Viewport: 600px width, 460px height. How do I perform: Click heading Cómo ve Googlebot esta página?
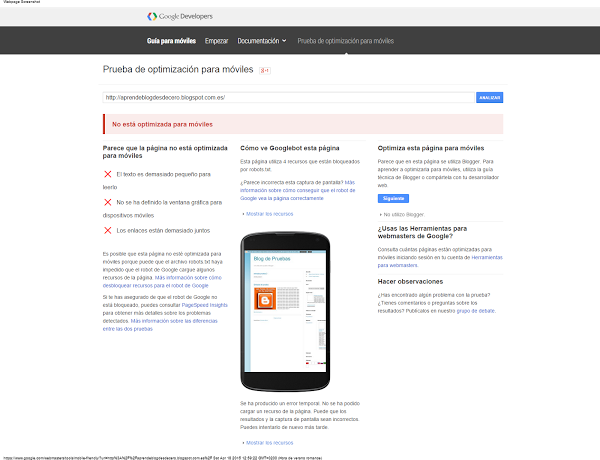pos(290,148)
